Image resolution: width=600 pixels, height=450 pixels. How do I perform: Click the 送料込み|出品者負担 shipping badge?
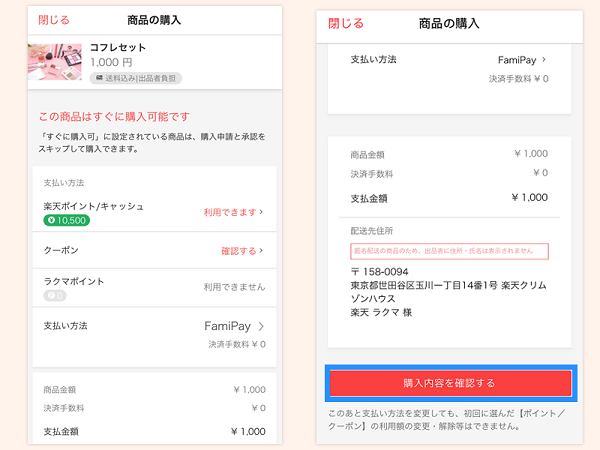tap(136, 78)
